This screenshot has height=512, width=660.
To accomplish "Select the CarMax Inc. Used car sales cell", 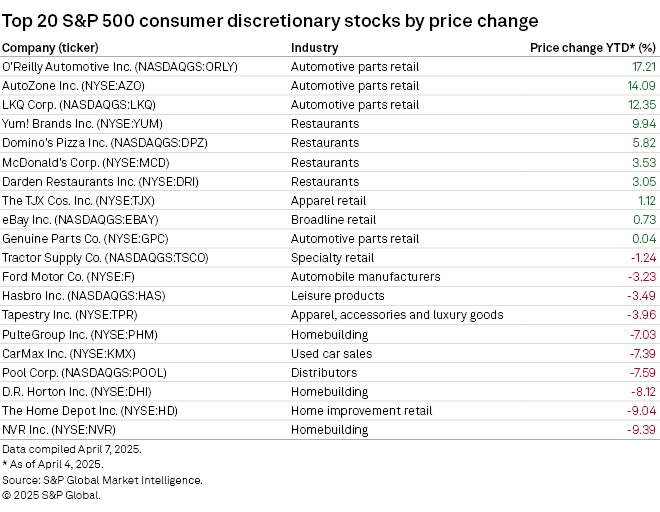I will pyautogui.click(x=331, y=353).
